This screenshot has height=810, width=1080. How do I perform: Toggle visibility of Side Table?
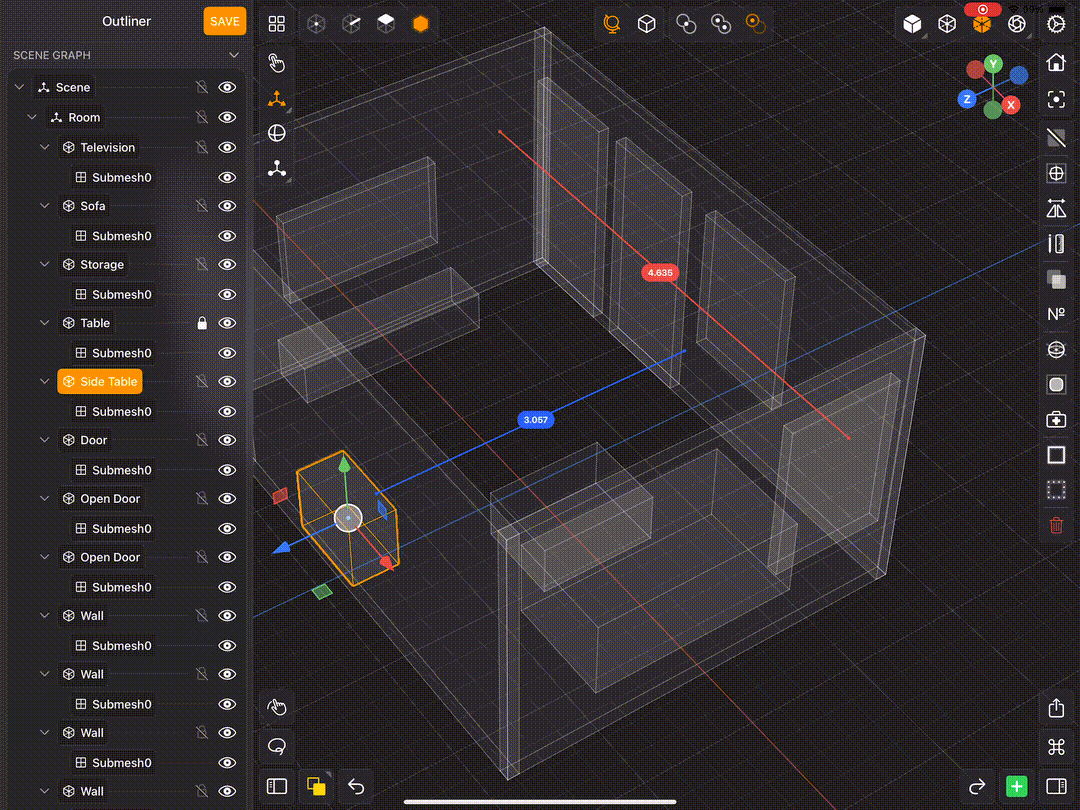coord(227,382)
